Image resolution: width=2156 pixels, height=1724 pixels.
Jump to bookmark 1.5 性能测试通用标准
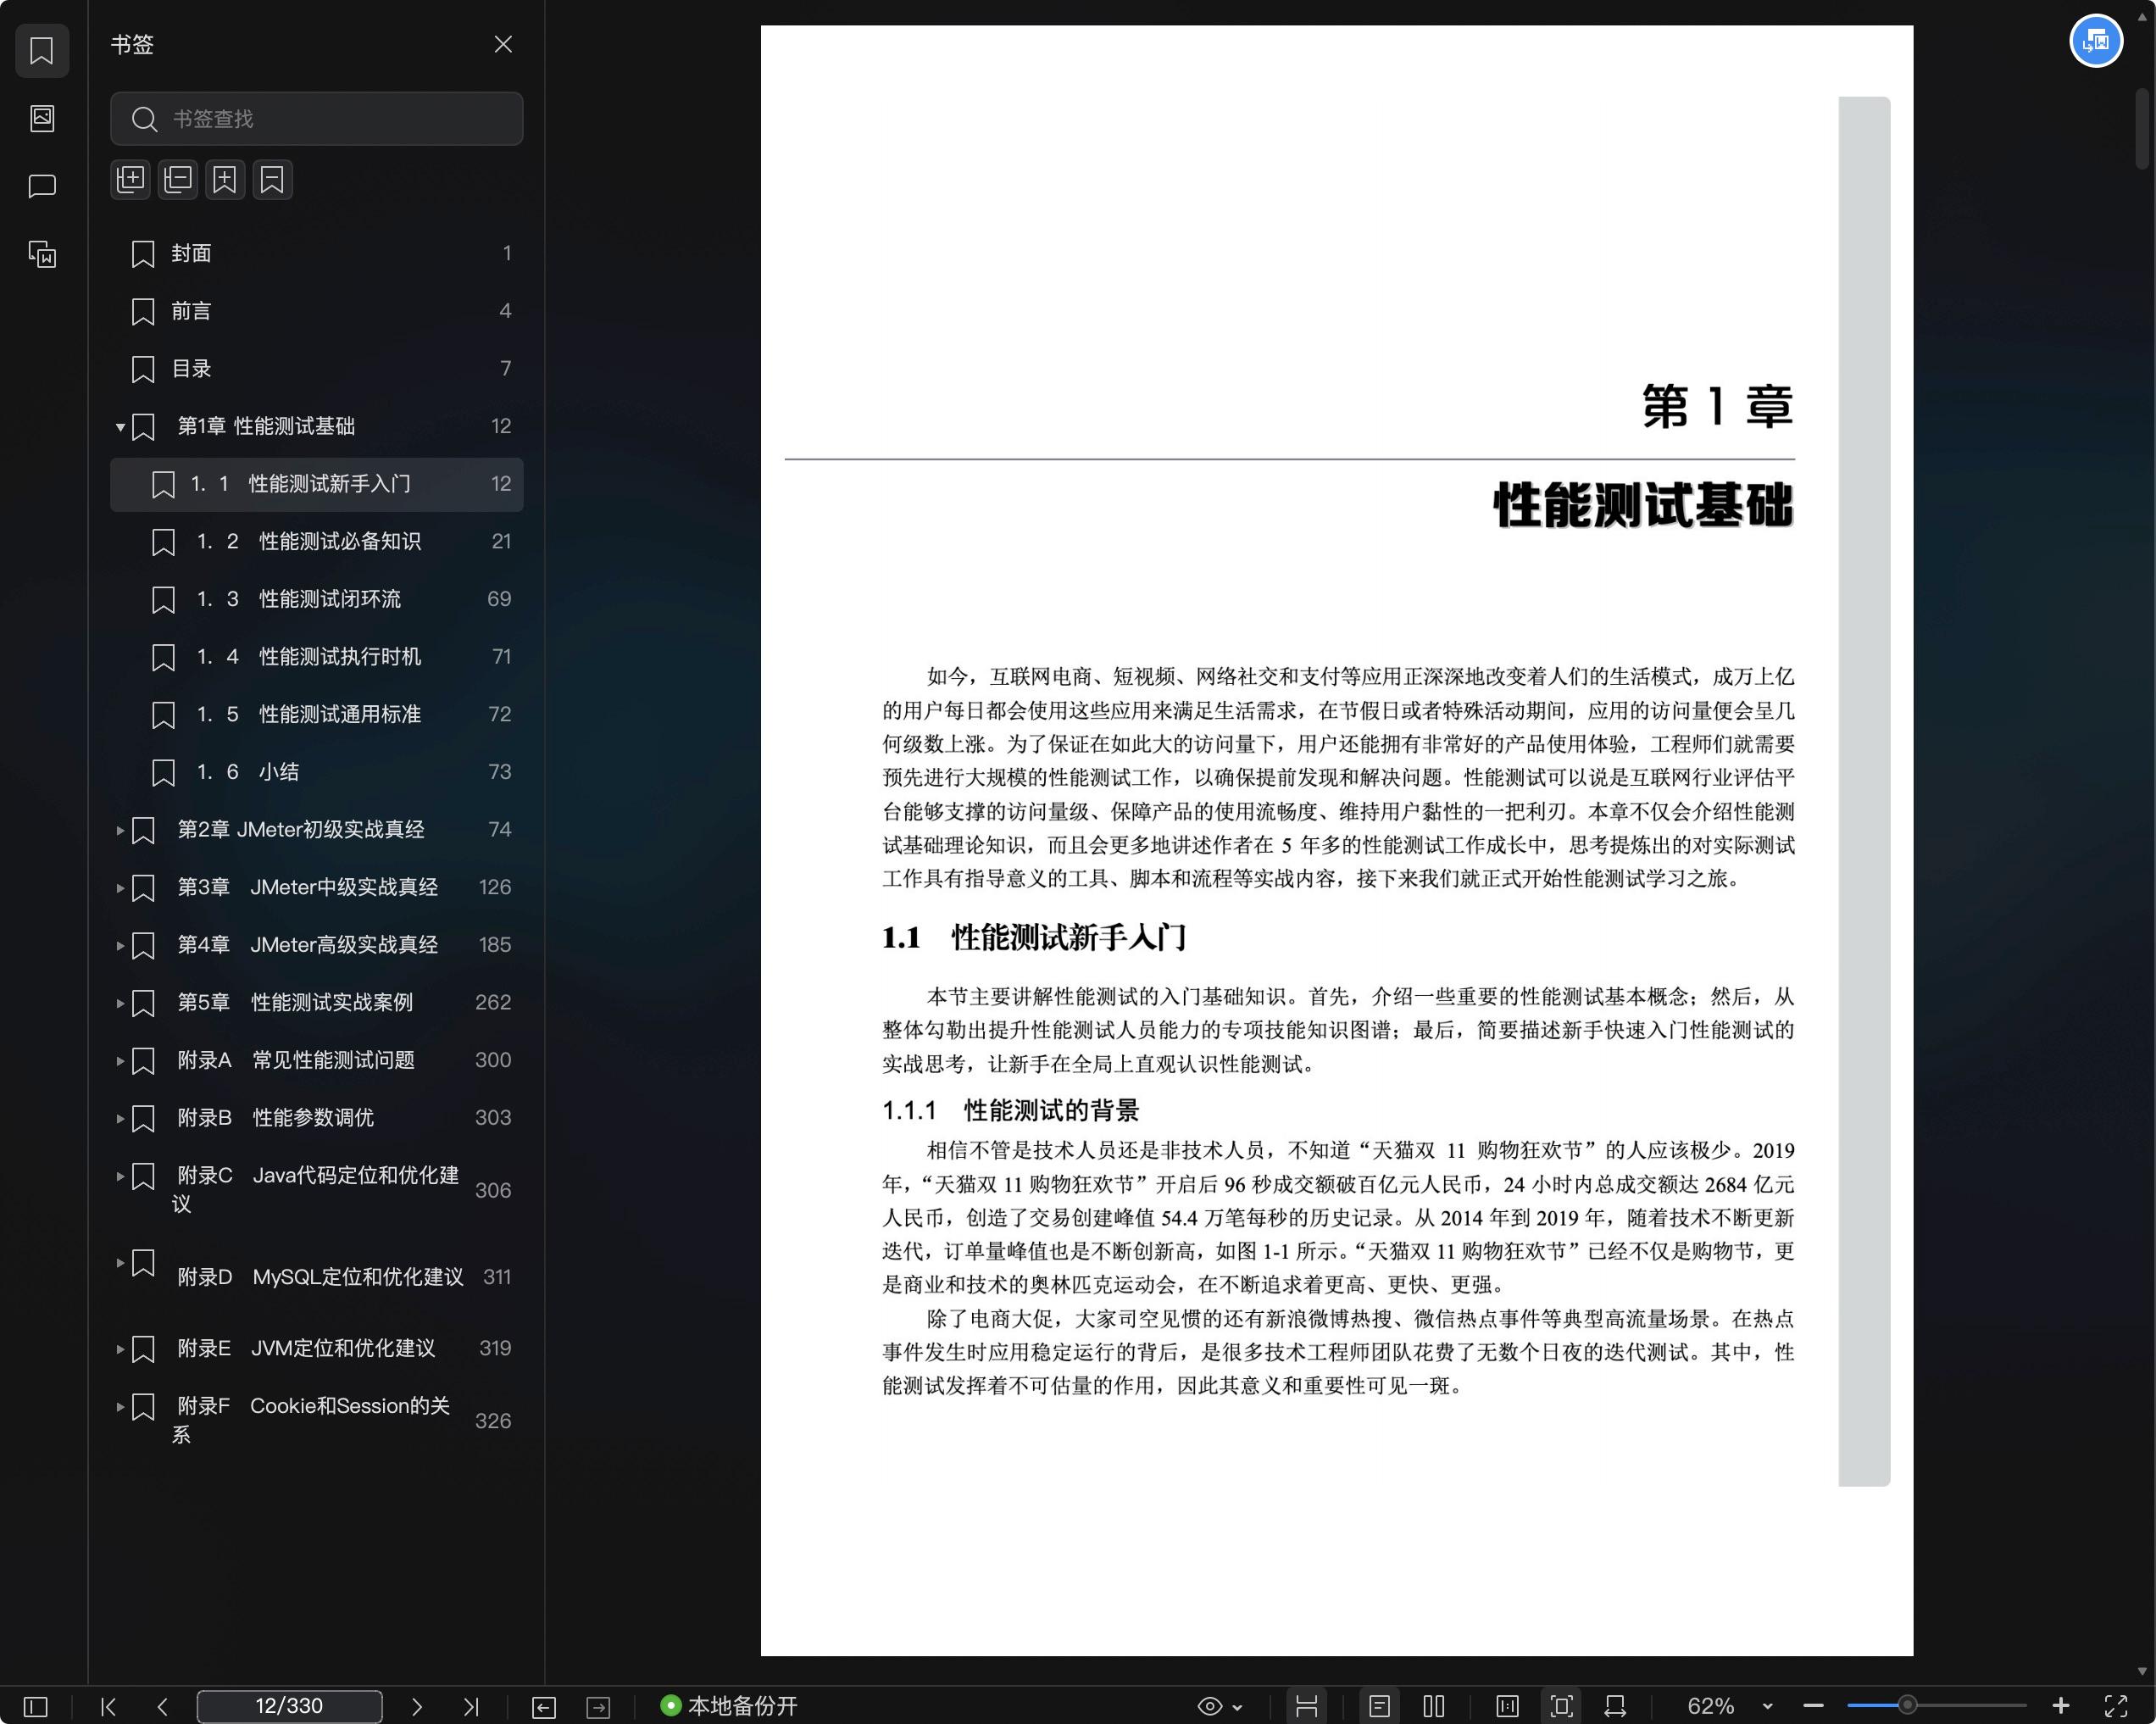tap(316, 714)
